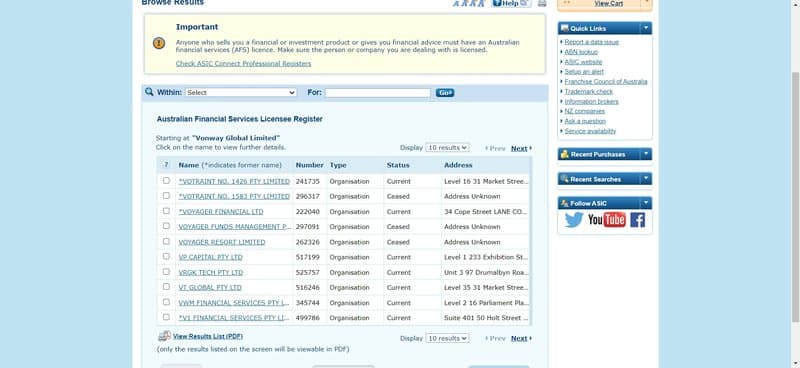Viewport: 800px width, 368px height.
Task: Click the Quick Links panel header icon
Action: pyautogui.click(x=564, y=29)
